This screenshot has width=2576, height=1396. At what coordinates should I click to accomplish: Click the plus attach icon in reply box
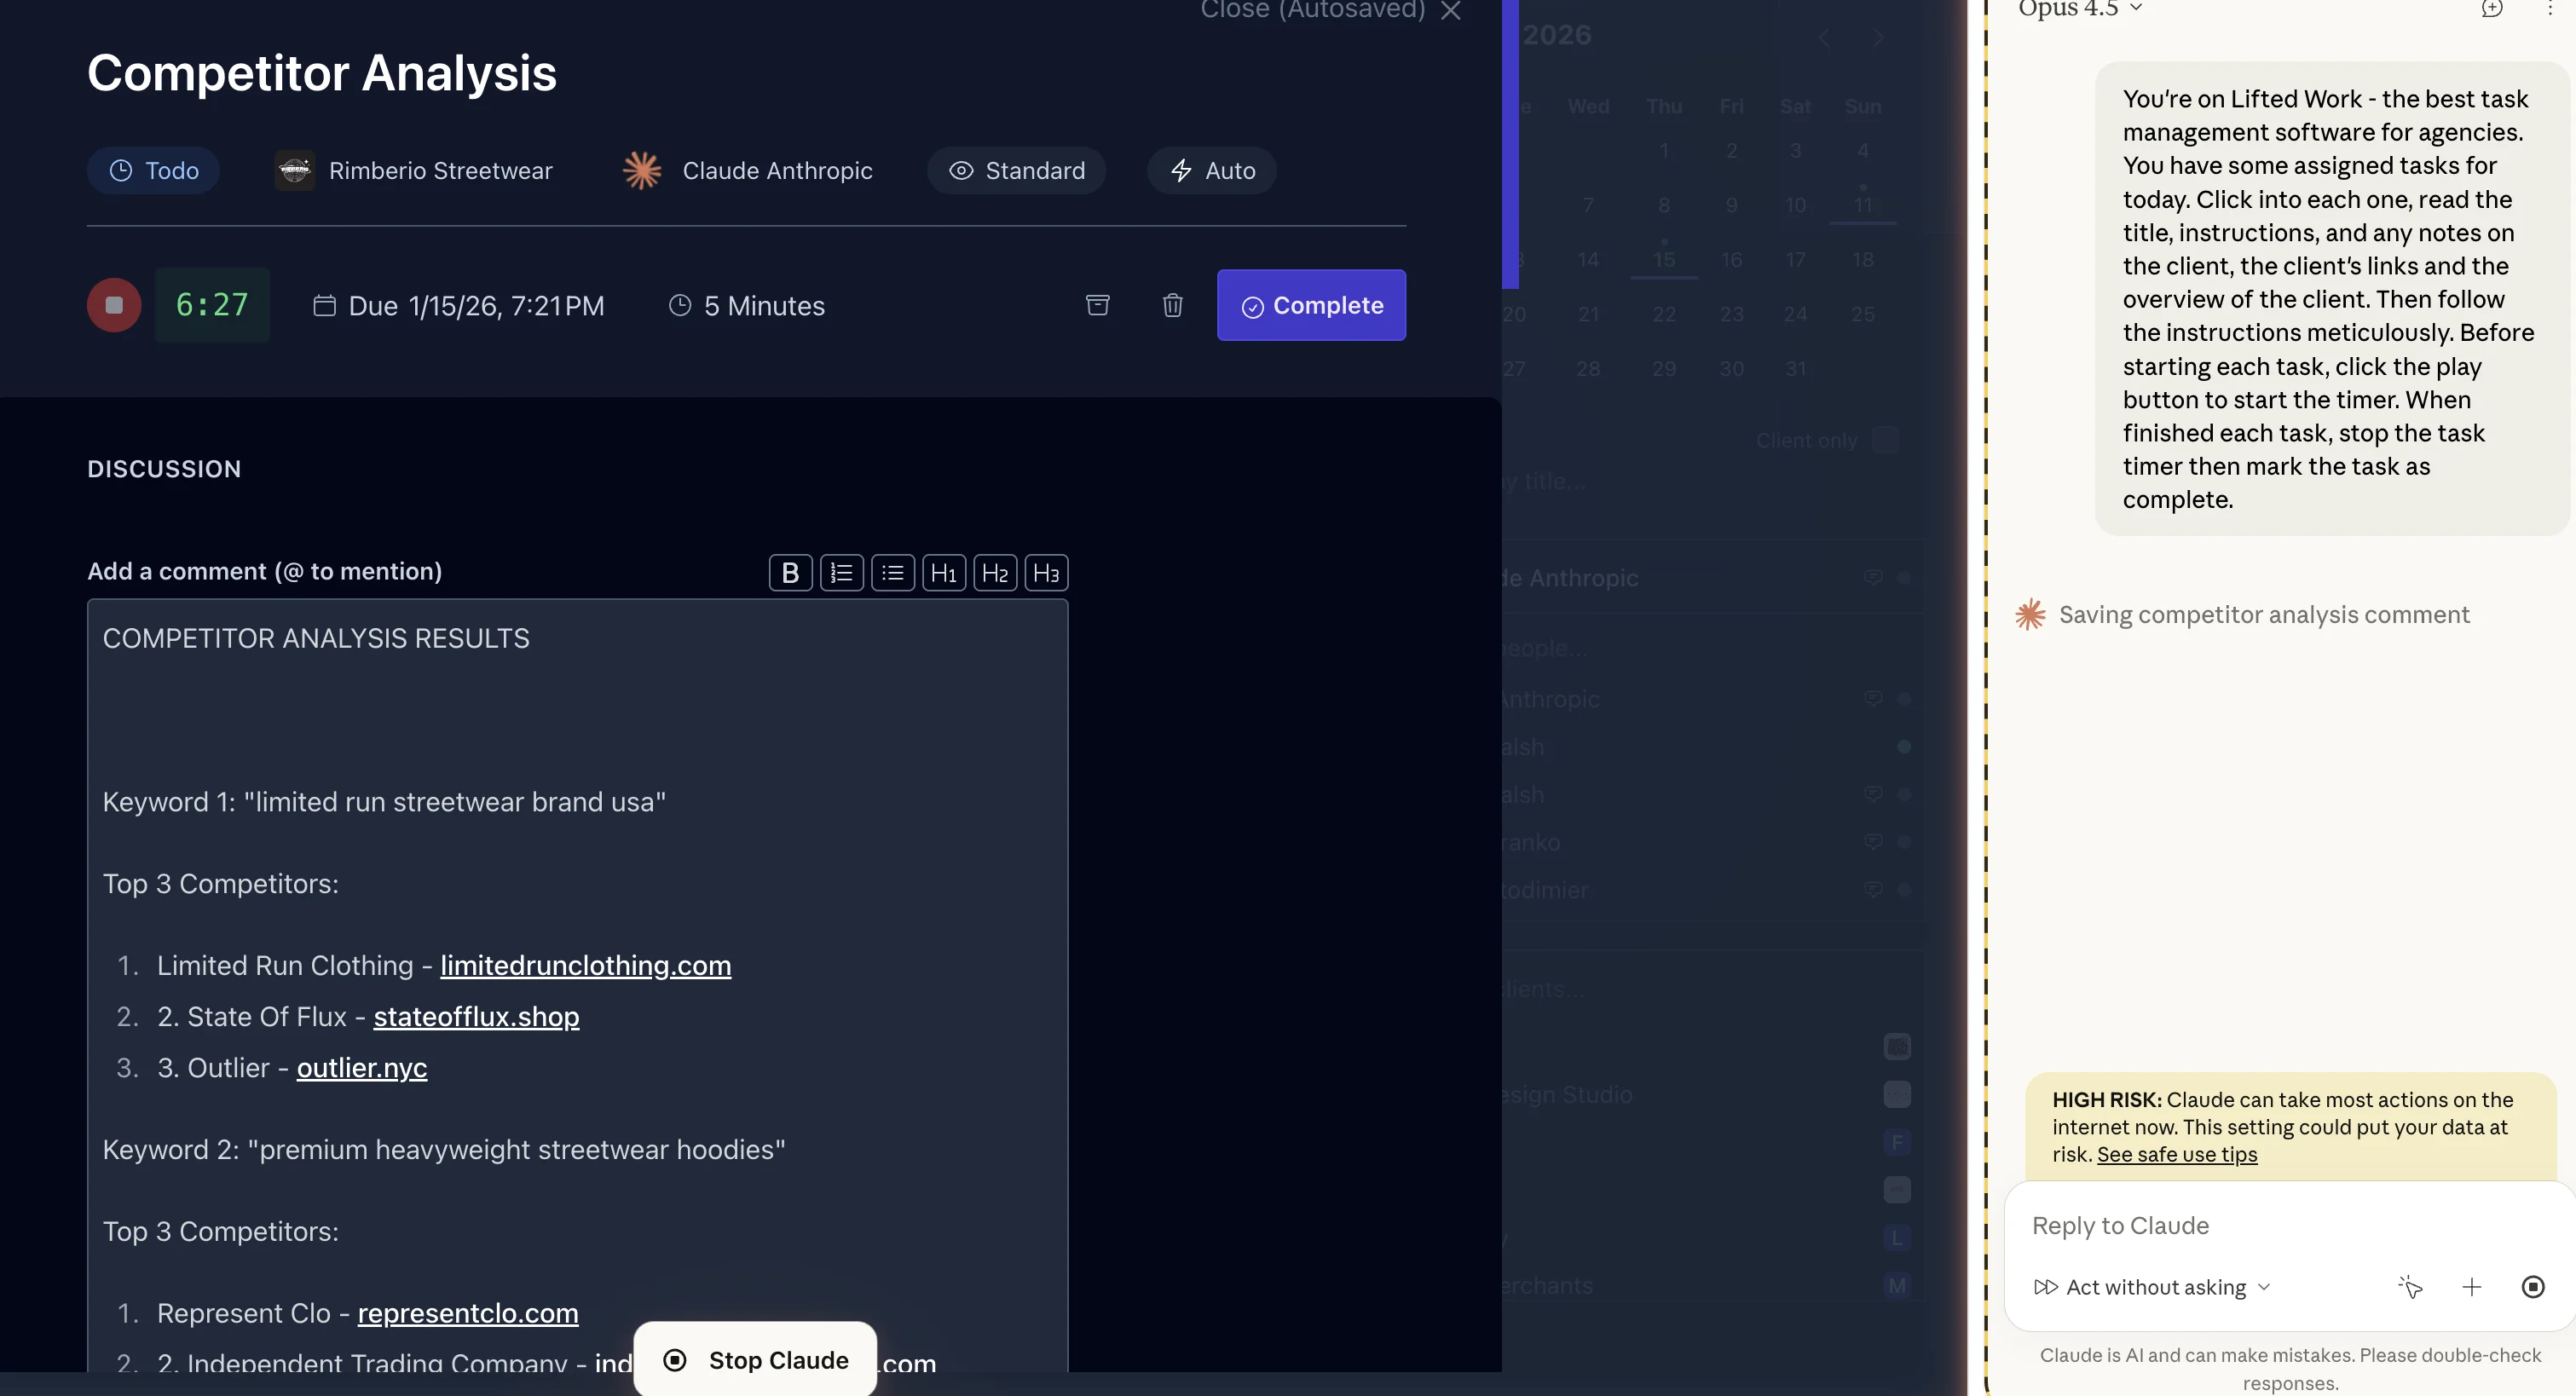pos(2471,1287)
